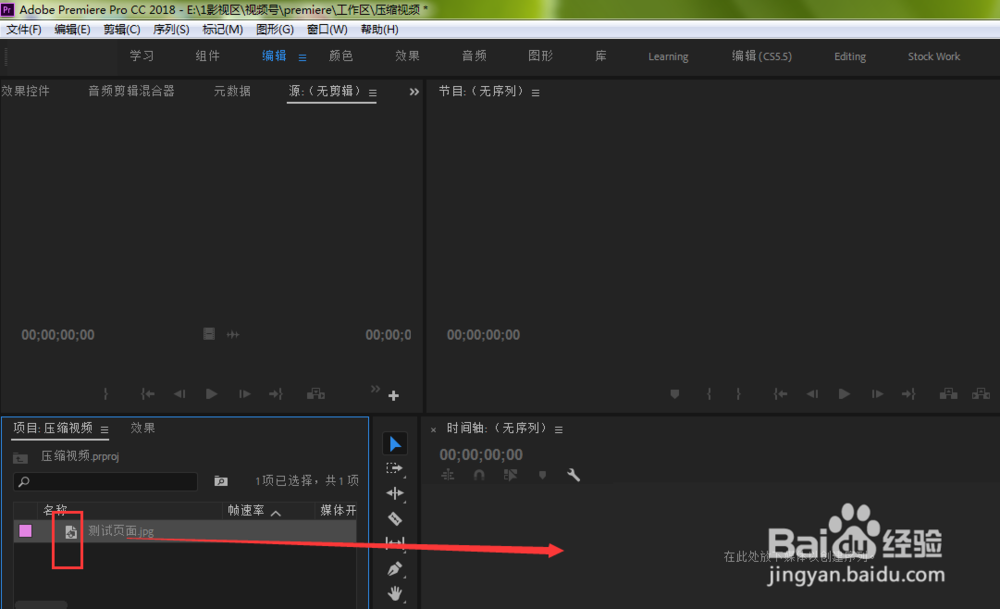The width and height of the screenshot is (1000, 609).
Task: Click Add Marker icon in timeline panel
Action: coord(542,475)
